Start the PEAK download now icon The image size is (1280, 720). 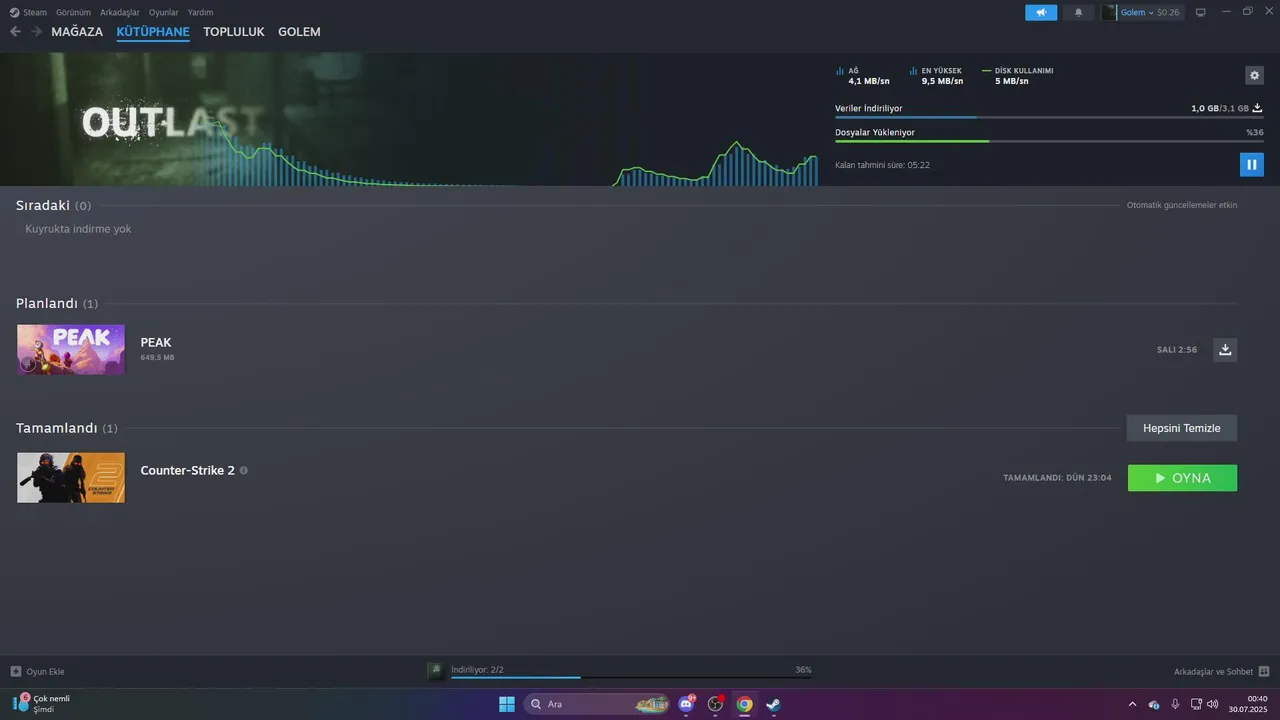1225,349
